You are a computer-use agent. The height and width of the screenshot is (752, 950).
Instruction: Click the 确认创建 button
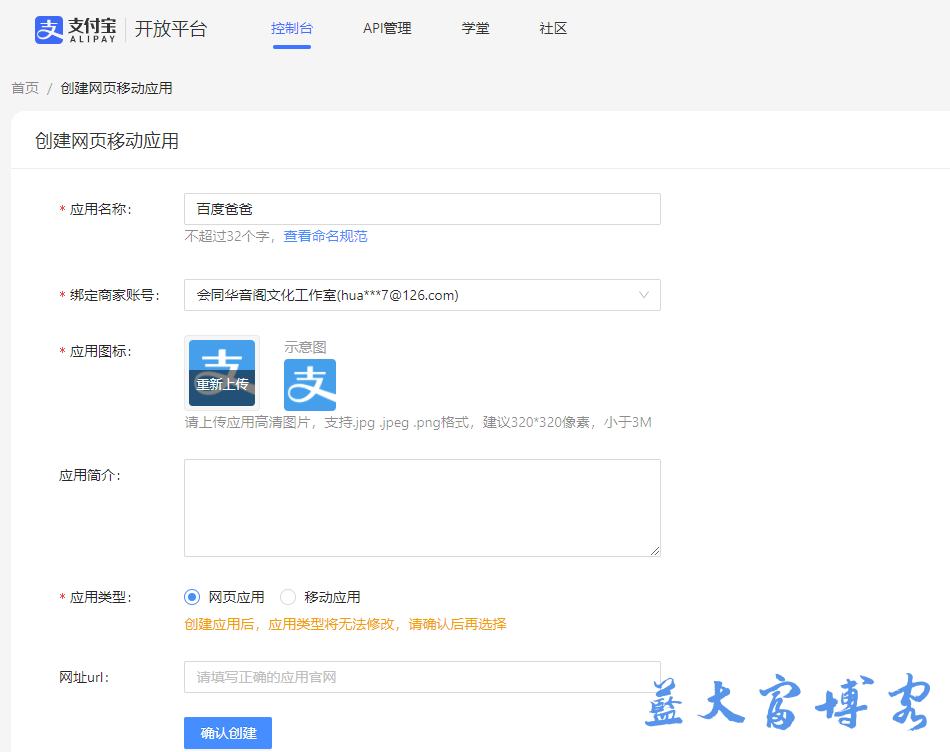click(228, 733)
